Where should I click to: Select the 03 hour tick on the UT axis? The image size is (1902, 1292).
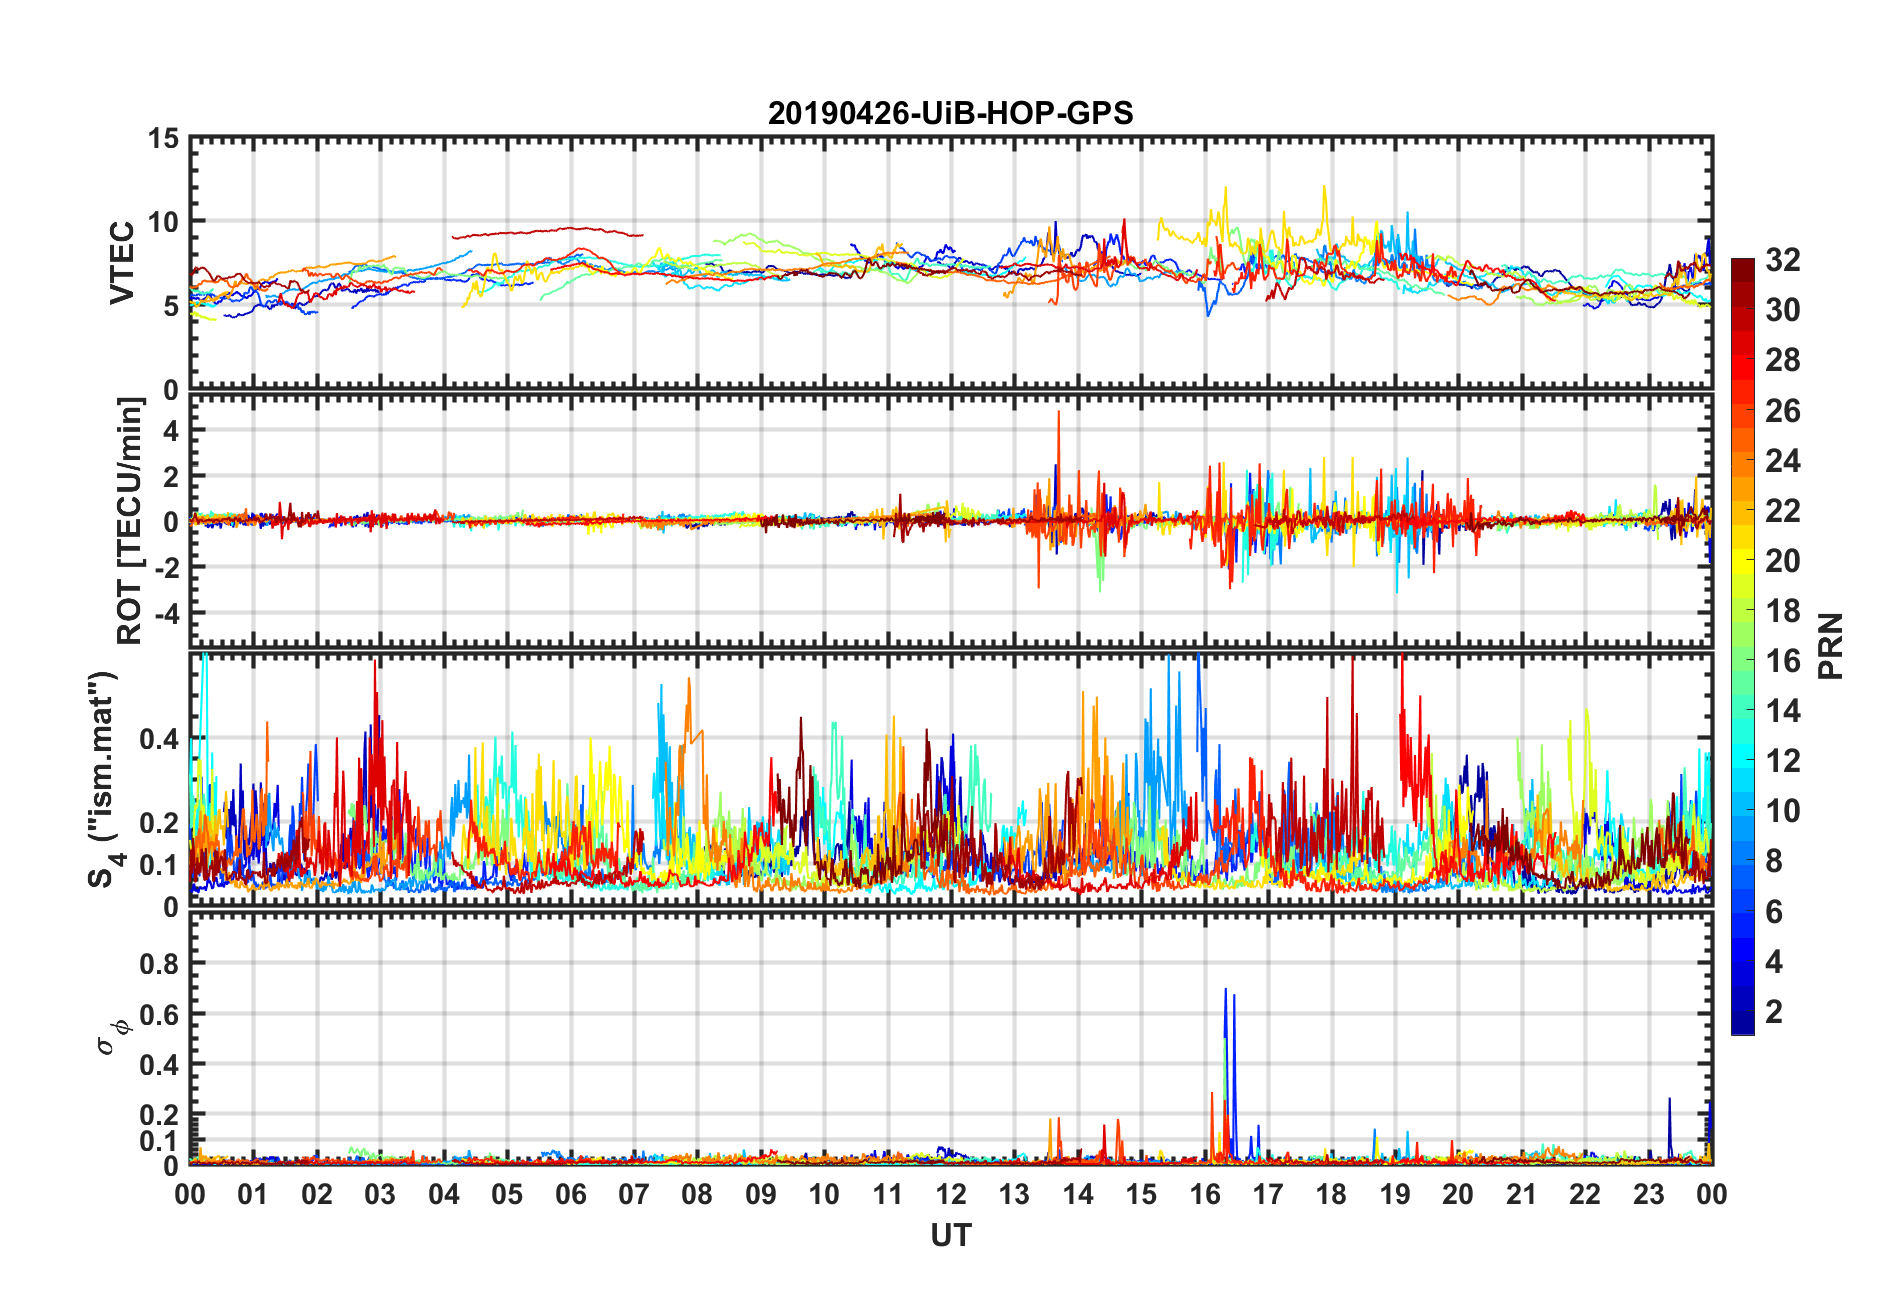(380, 1194)
